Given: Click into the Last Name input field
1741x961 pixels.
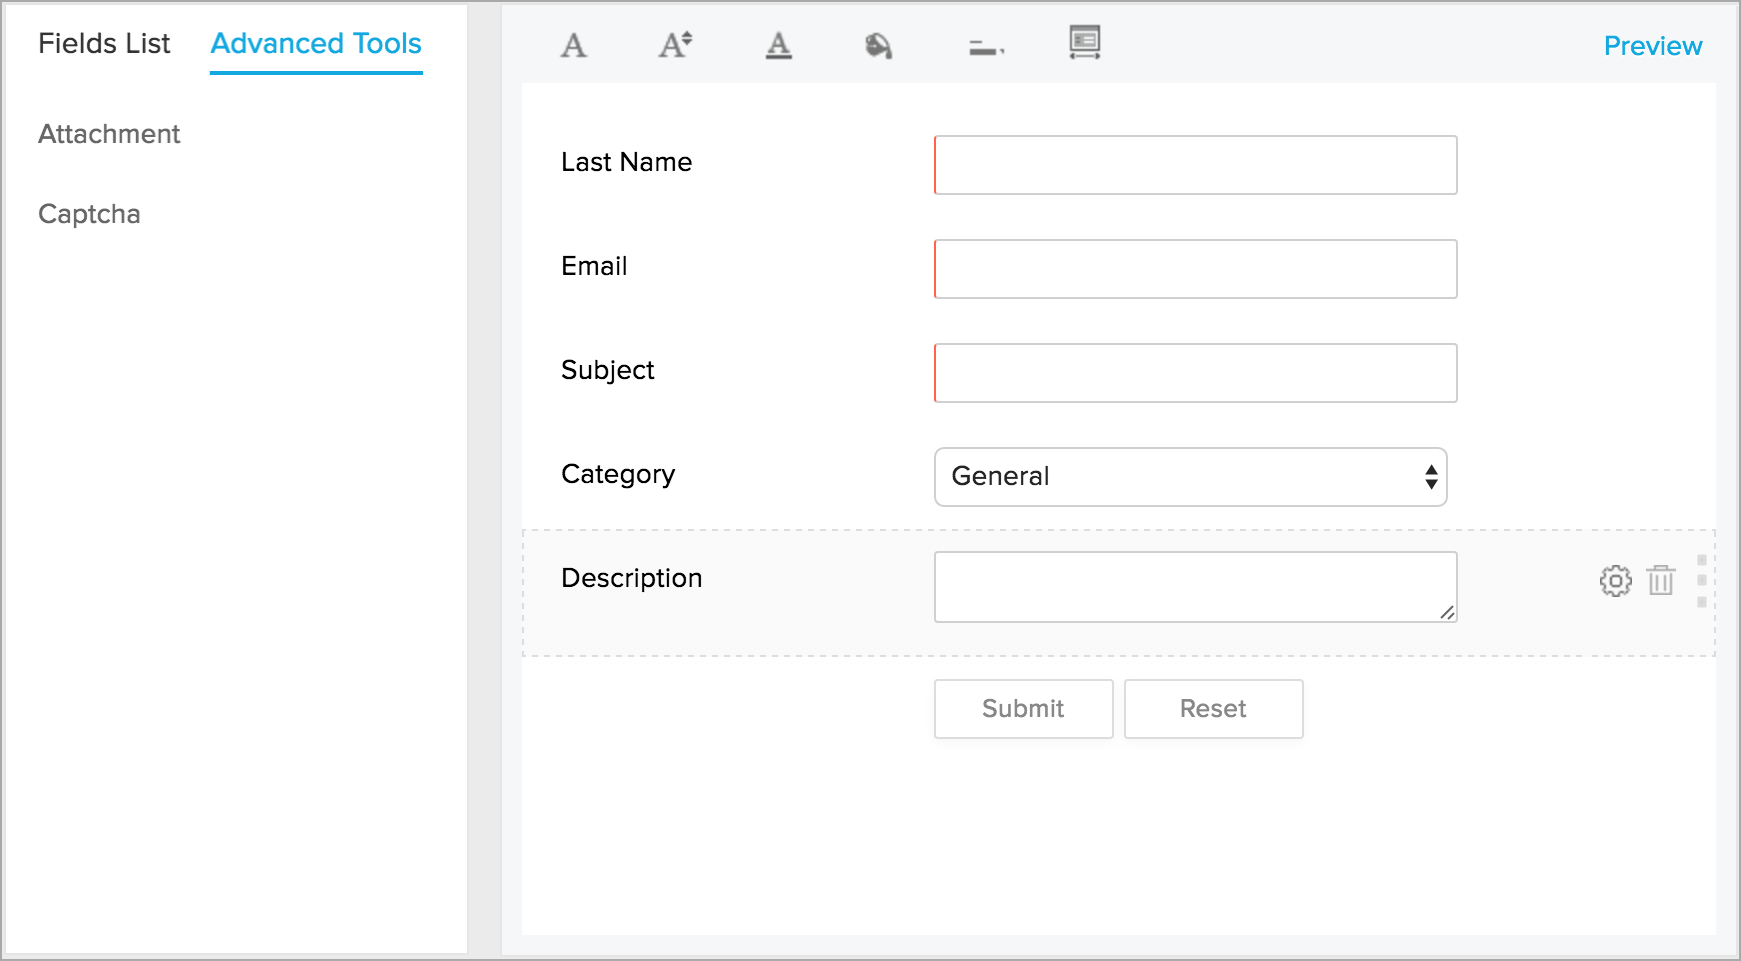Looking at the screenshot, I should [1195, 165].
